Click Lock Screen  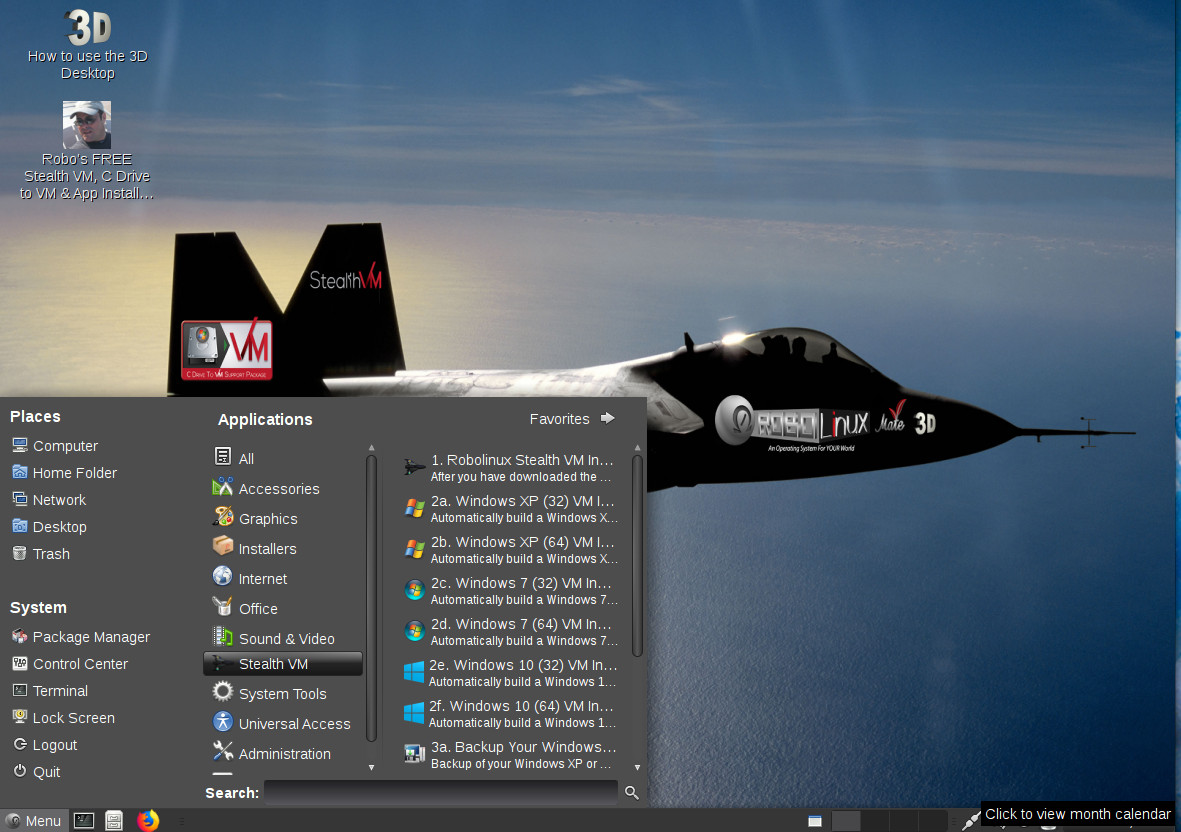(x=63, y=718)
